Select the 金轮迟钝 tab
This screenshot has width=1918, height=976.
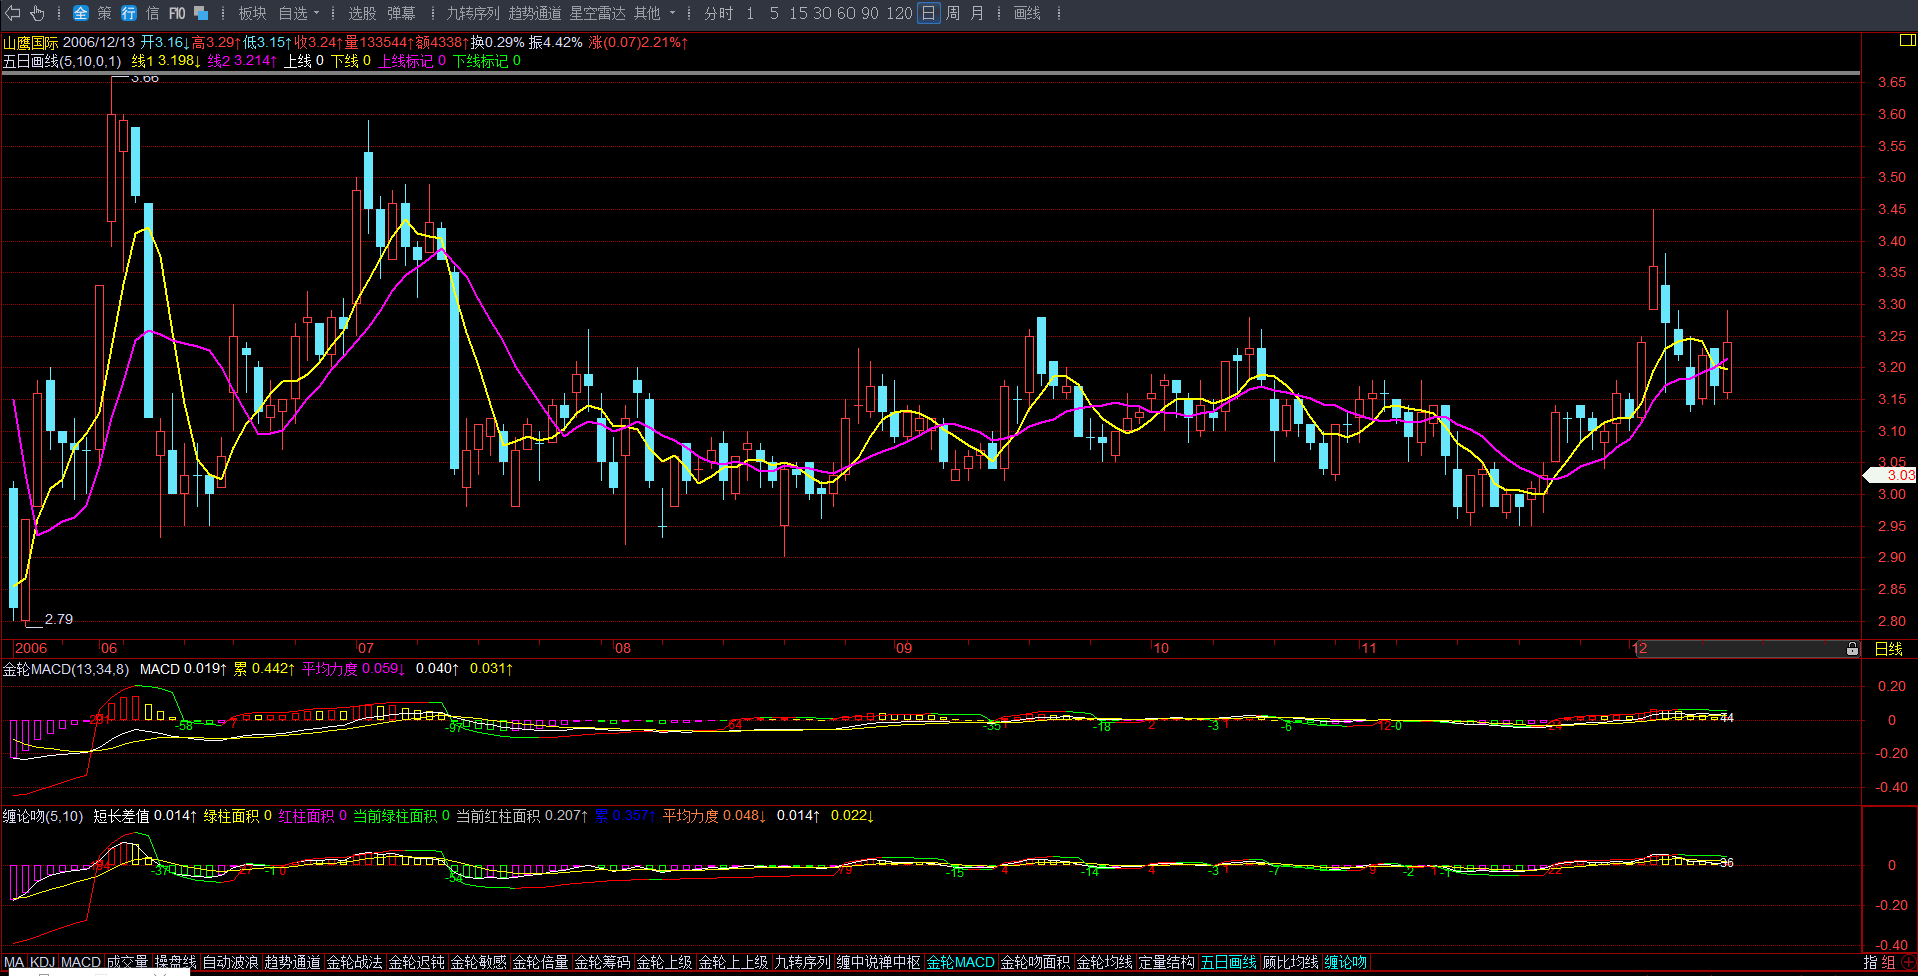coord(417,962)
